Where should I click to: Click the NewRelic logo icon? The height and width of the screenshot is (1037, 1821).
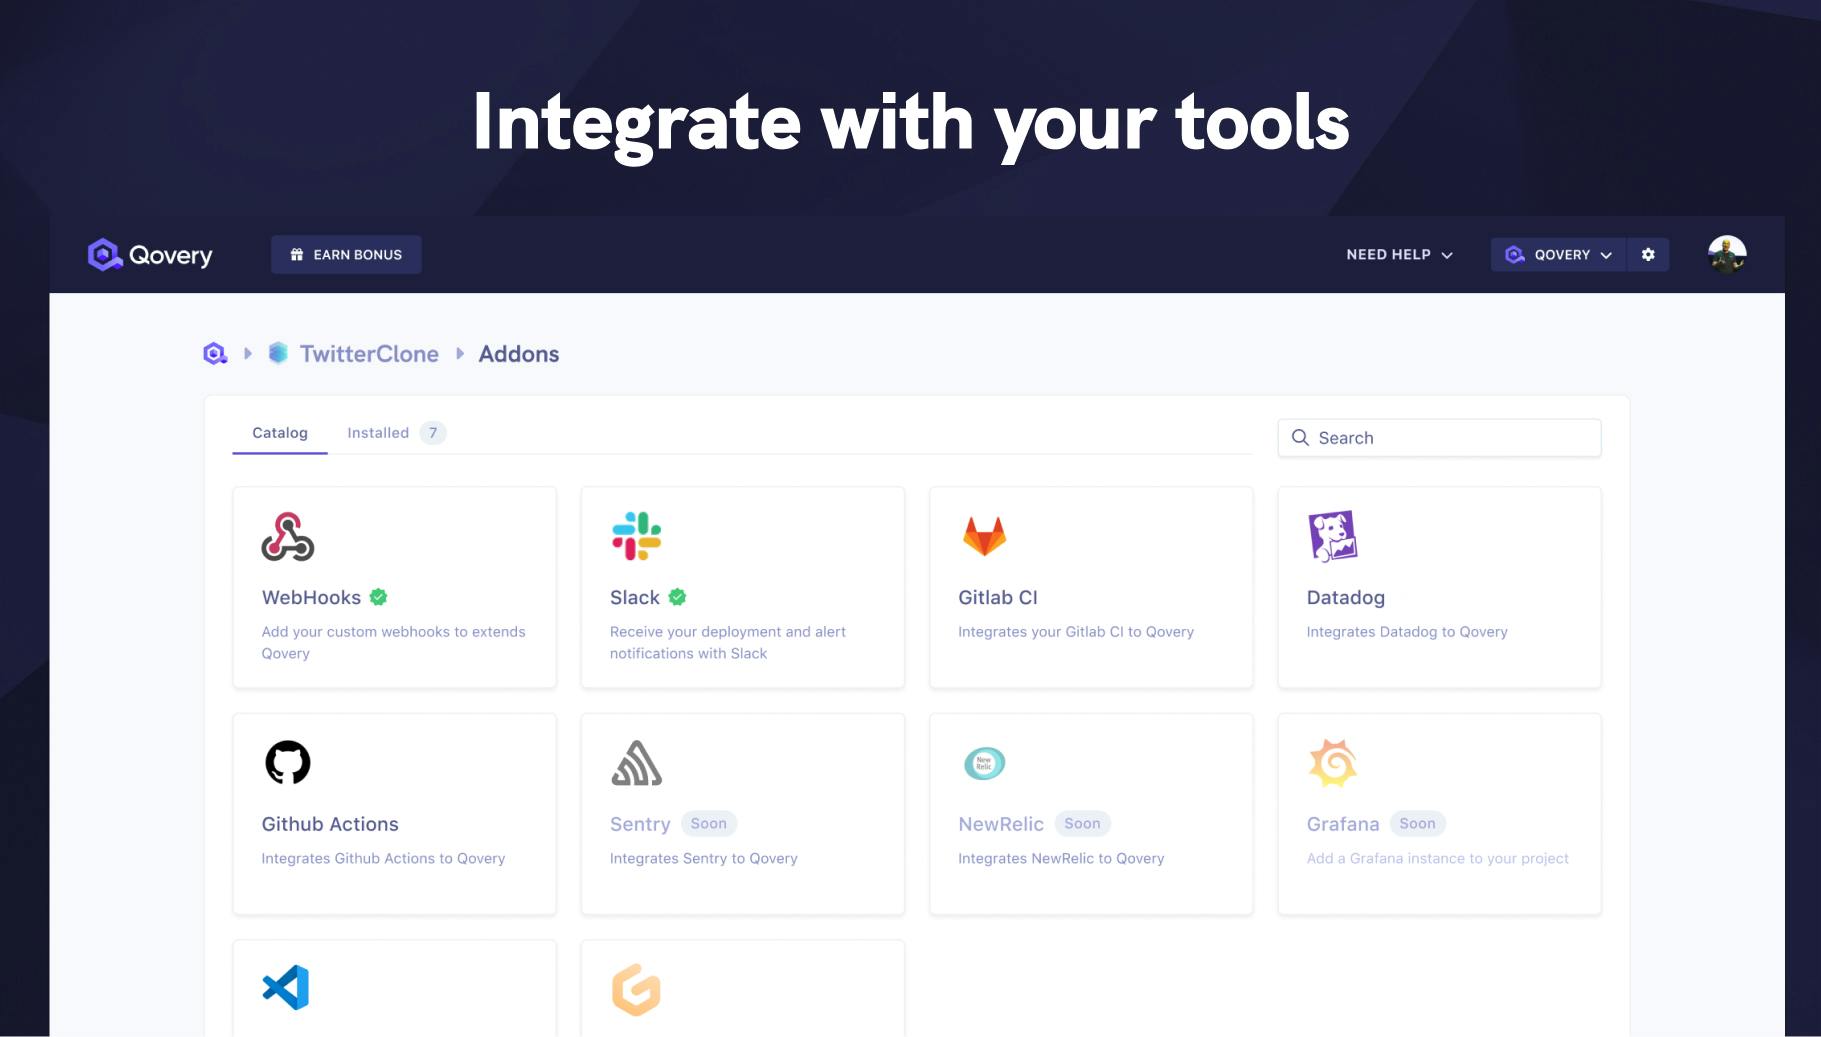(x=984, y=763)
